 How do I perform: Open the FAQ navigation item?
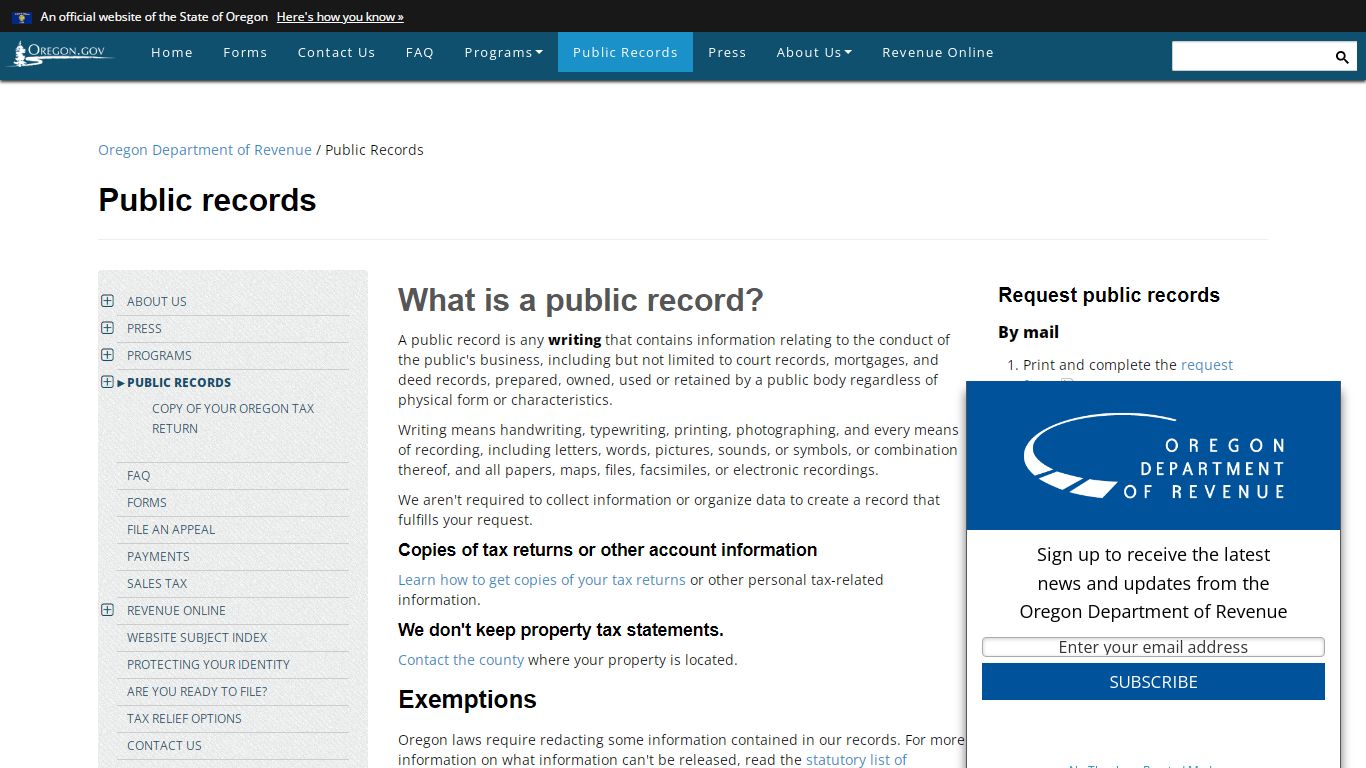(x=420, y=52)
